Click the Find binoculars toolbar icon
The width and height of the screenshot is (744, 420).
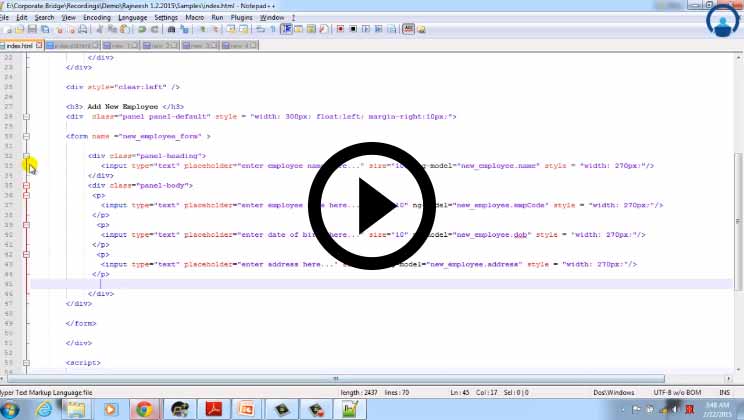click(x=171, y=30)
